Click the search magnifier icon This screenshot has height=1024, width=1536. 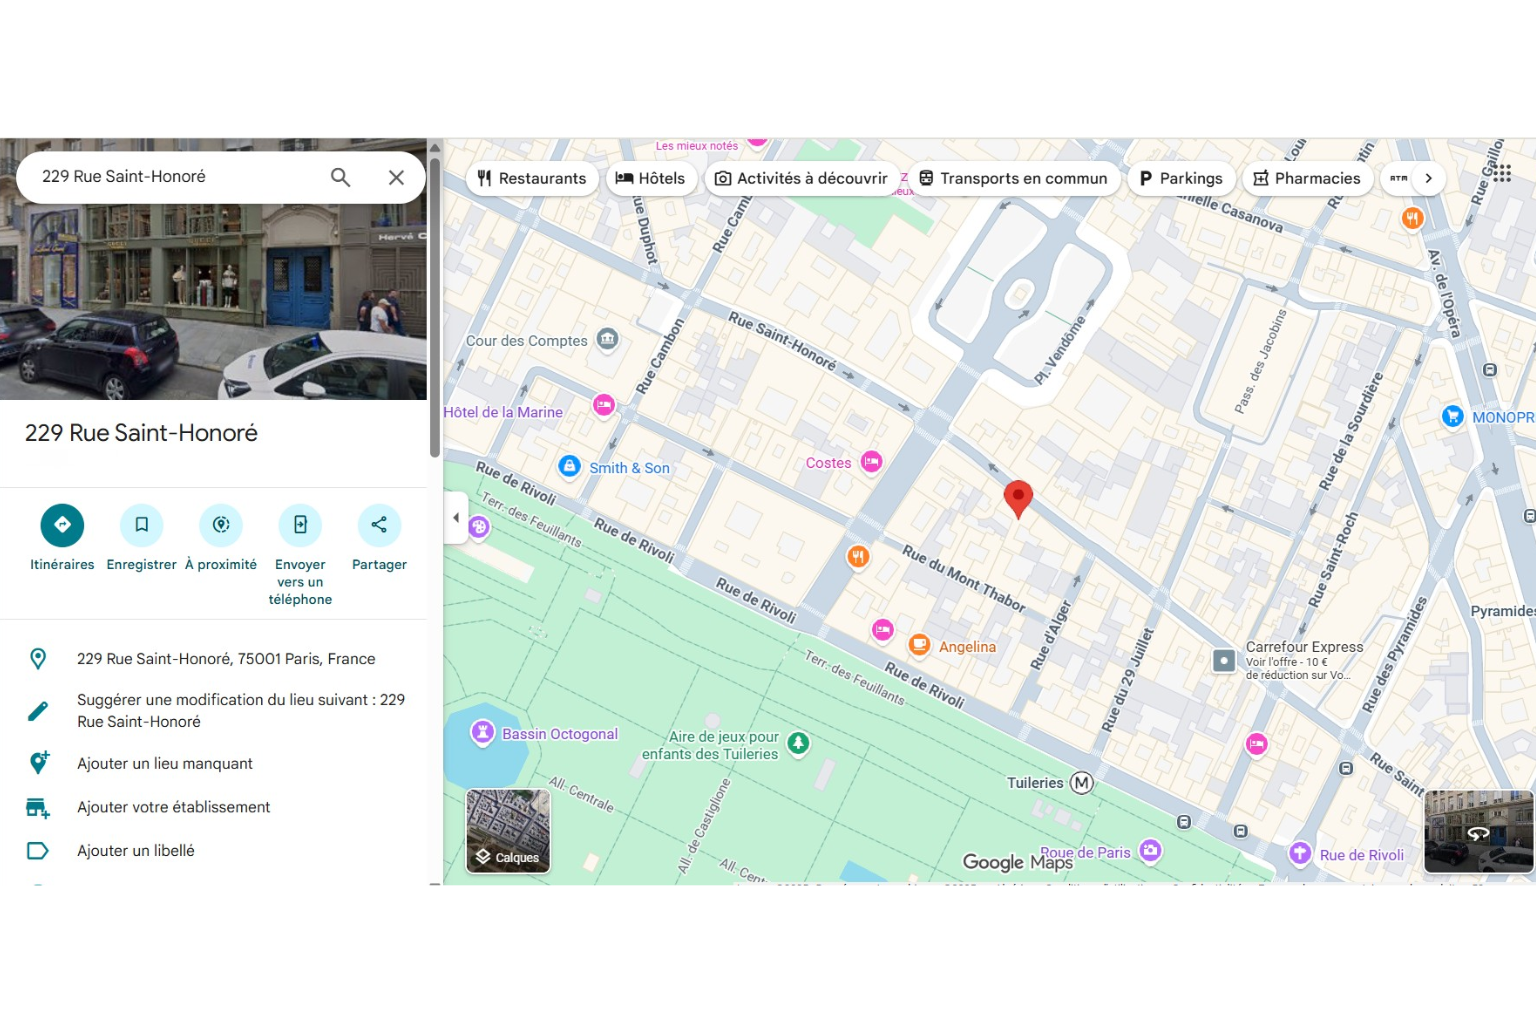[340, 177]
